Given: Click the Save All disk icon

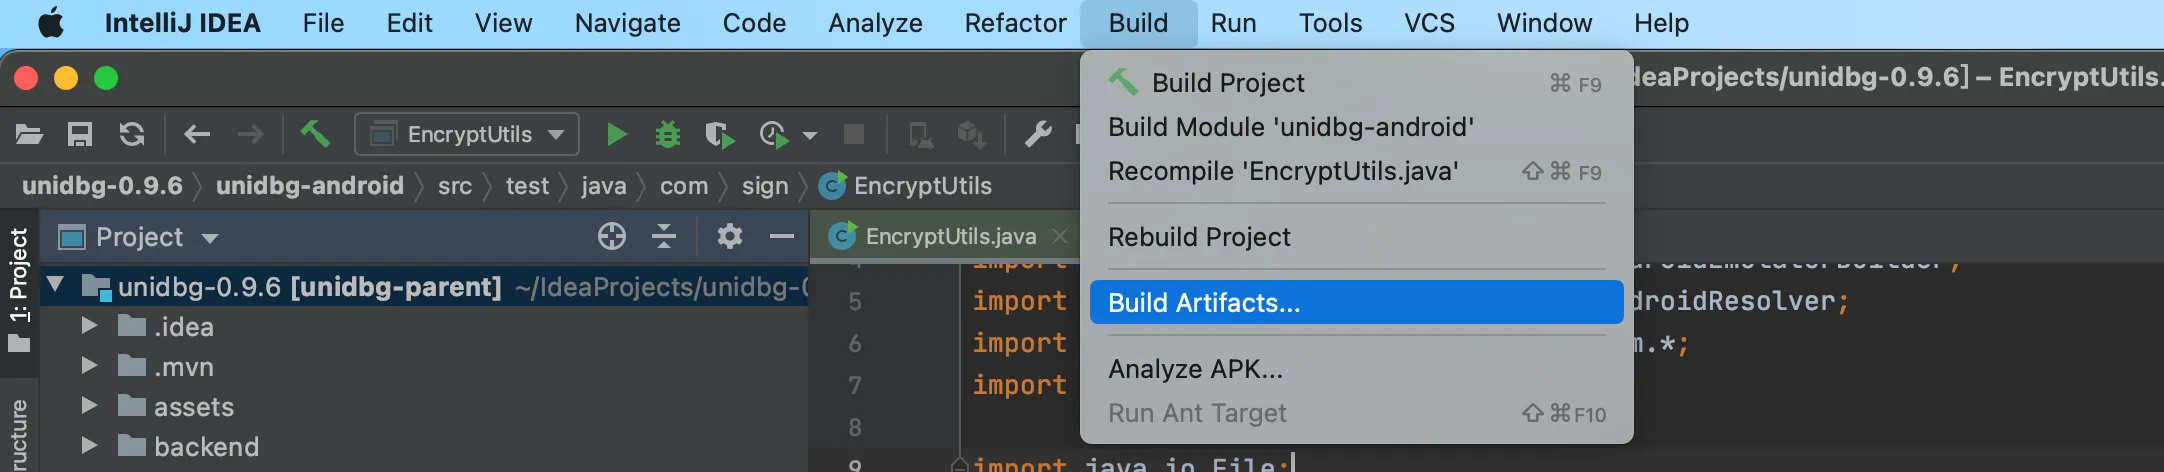Looking at the screenshot, I should click(x=80, y=134).
